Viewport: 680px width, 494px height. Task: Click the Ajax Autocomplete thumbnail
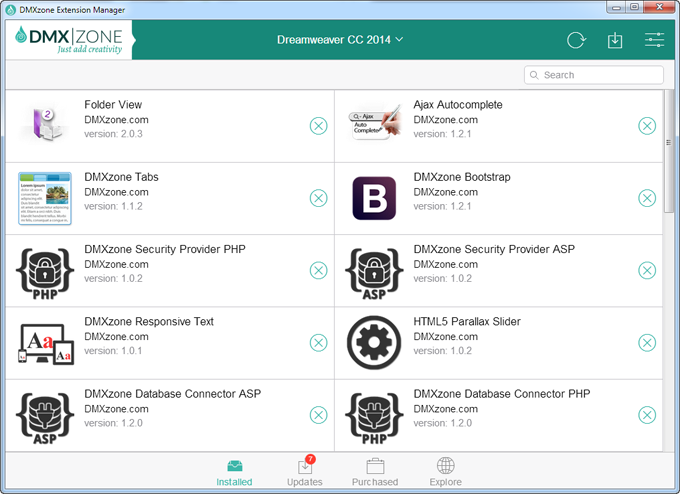coord(375,123)
